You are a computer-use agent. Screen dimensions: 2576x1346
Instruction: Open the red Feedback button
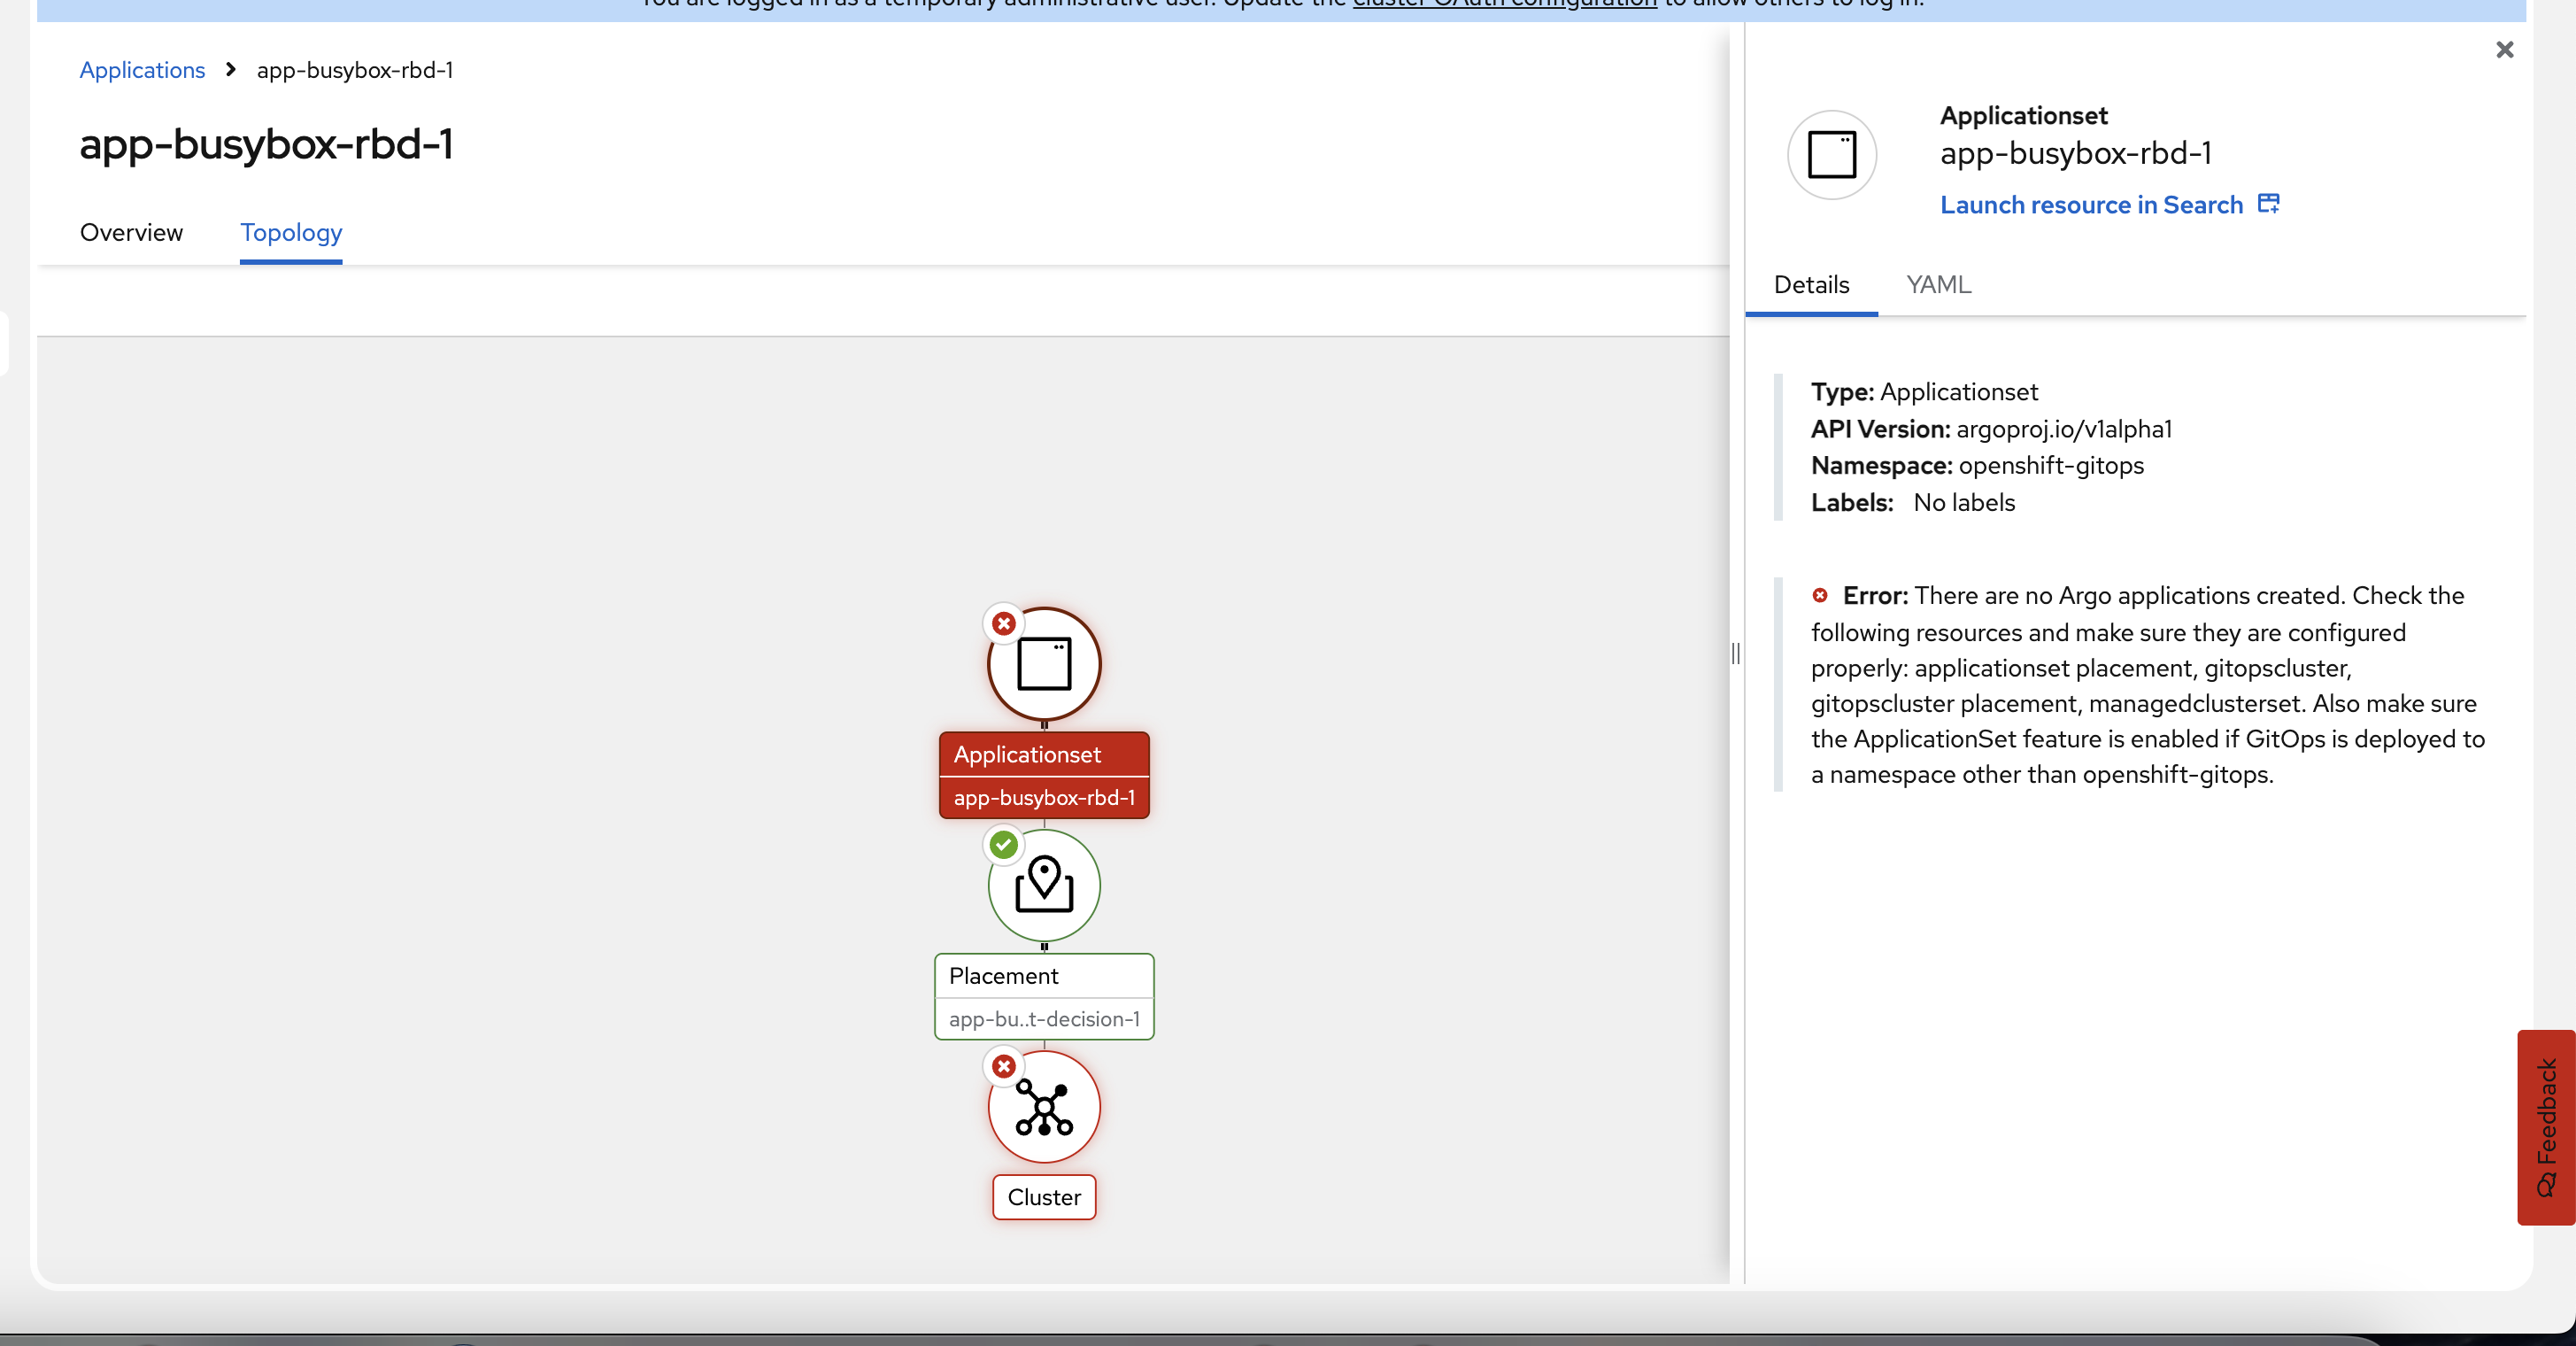[x=2545, y=1126]
